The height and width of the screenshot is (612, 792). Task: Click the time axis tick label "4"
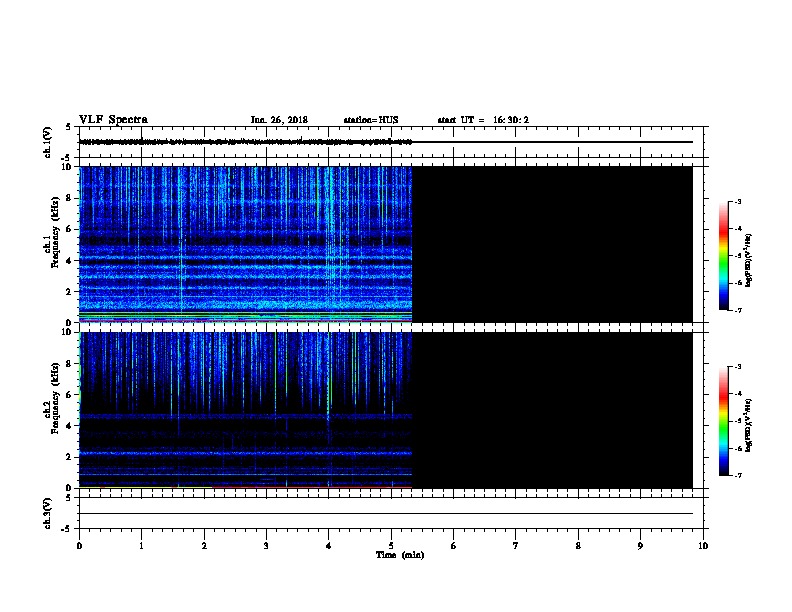click(329, 545)
